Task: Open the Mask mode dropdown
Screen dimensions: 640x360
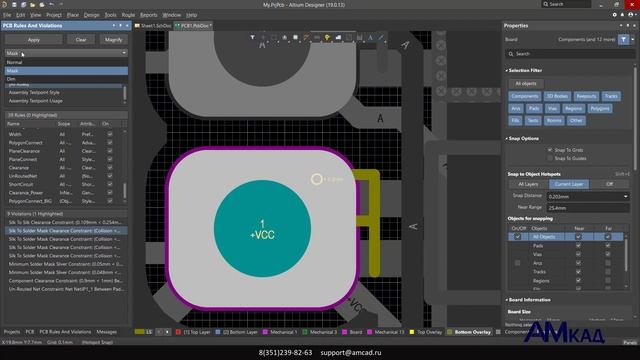Action: [x=66, y=53]
